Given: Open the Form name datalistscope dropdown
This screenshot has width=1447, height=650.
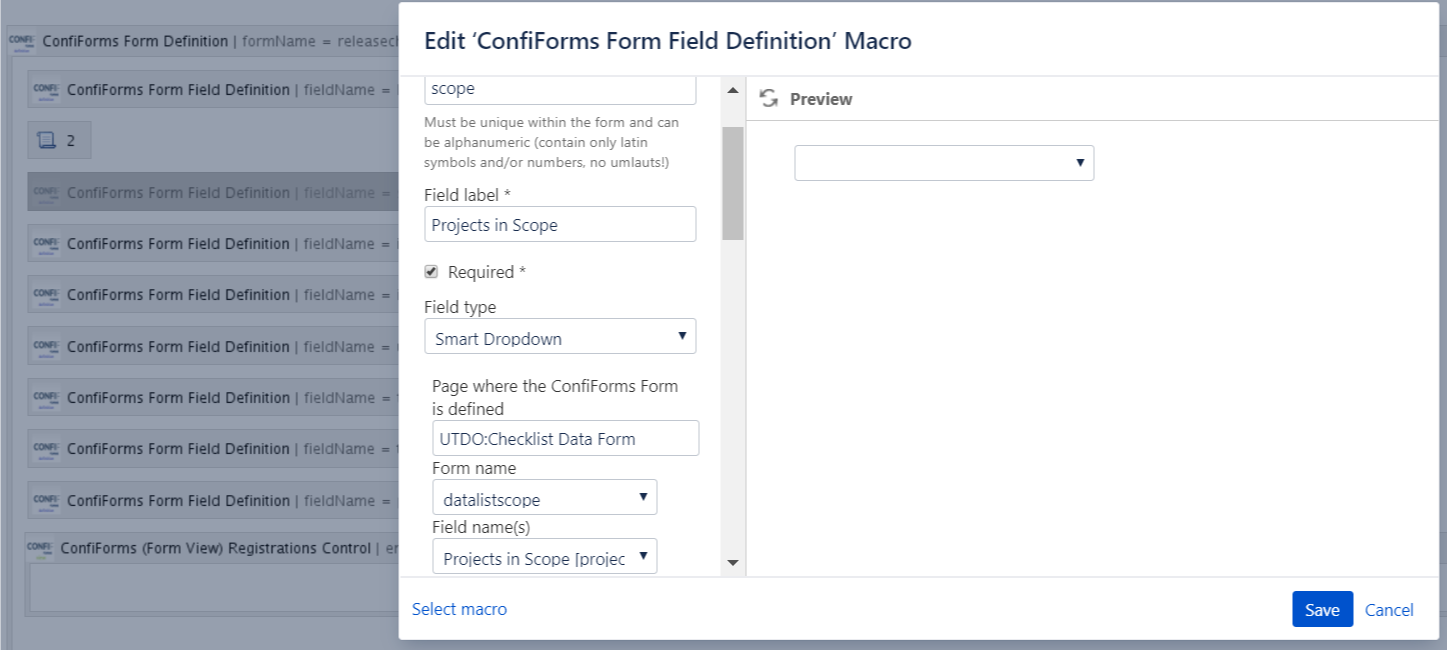Looking at the screenshot, I should (544, 497).
